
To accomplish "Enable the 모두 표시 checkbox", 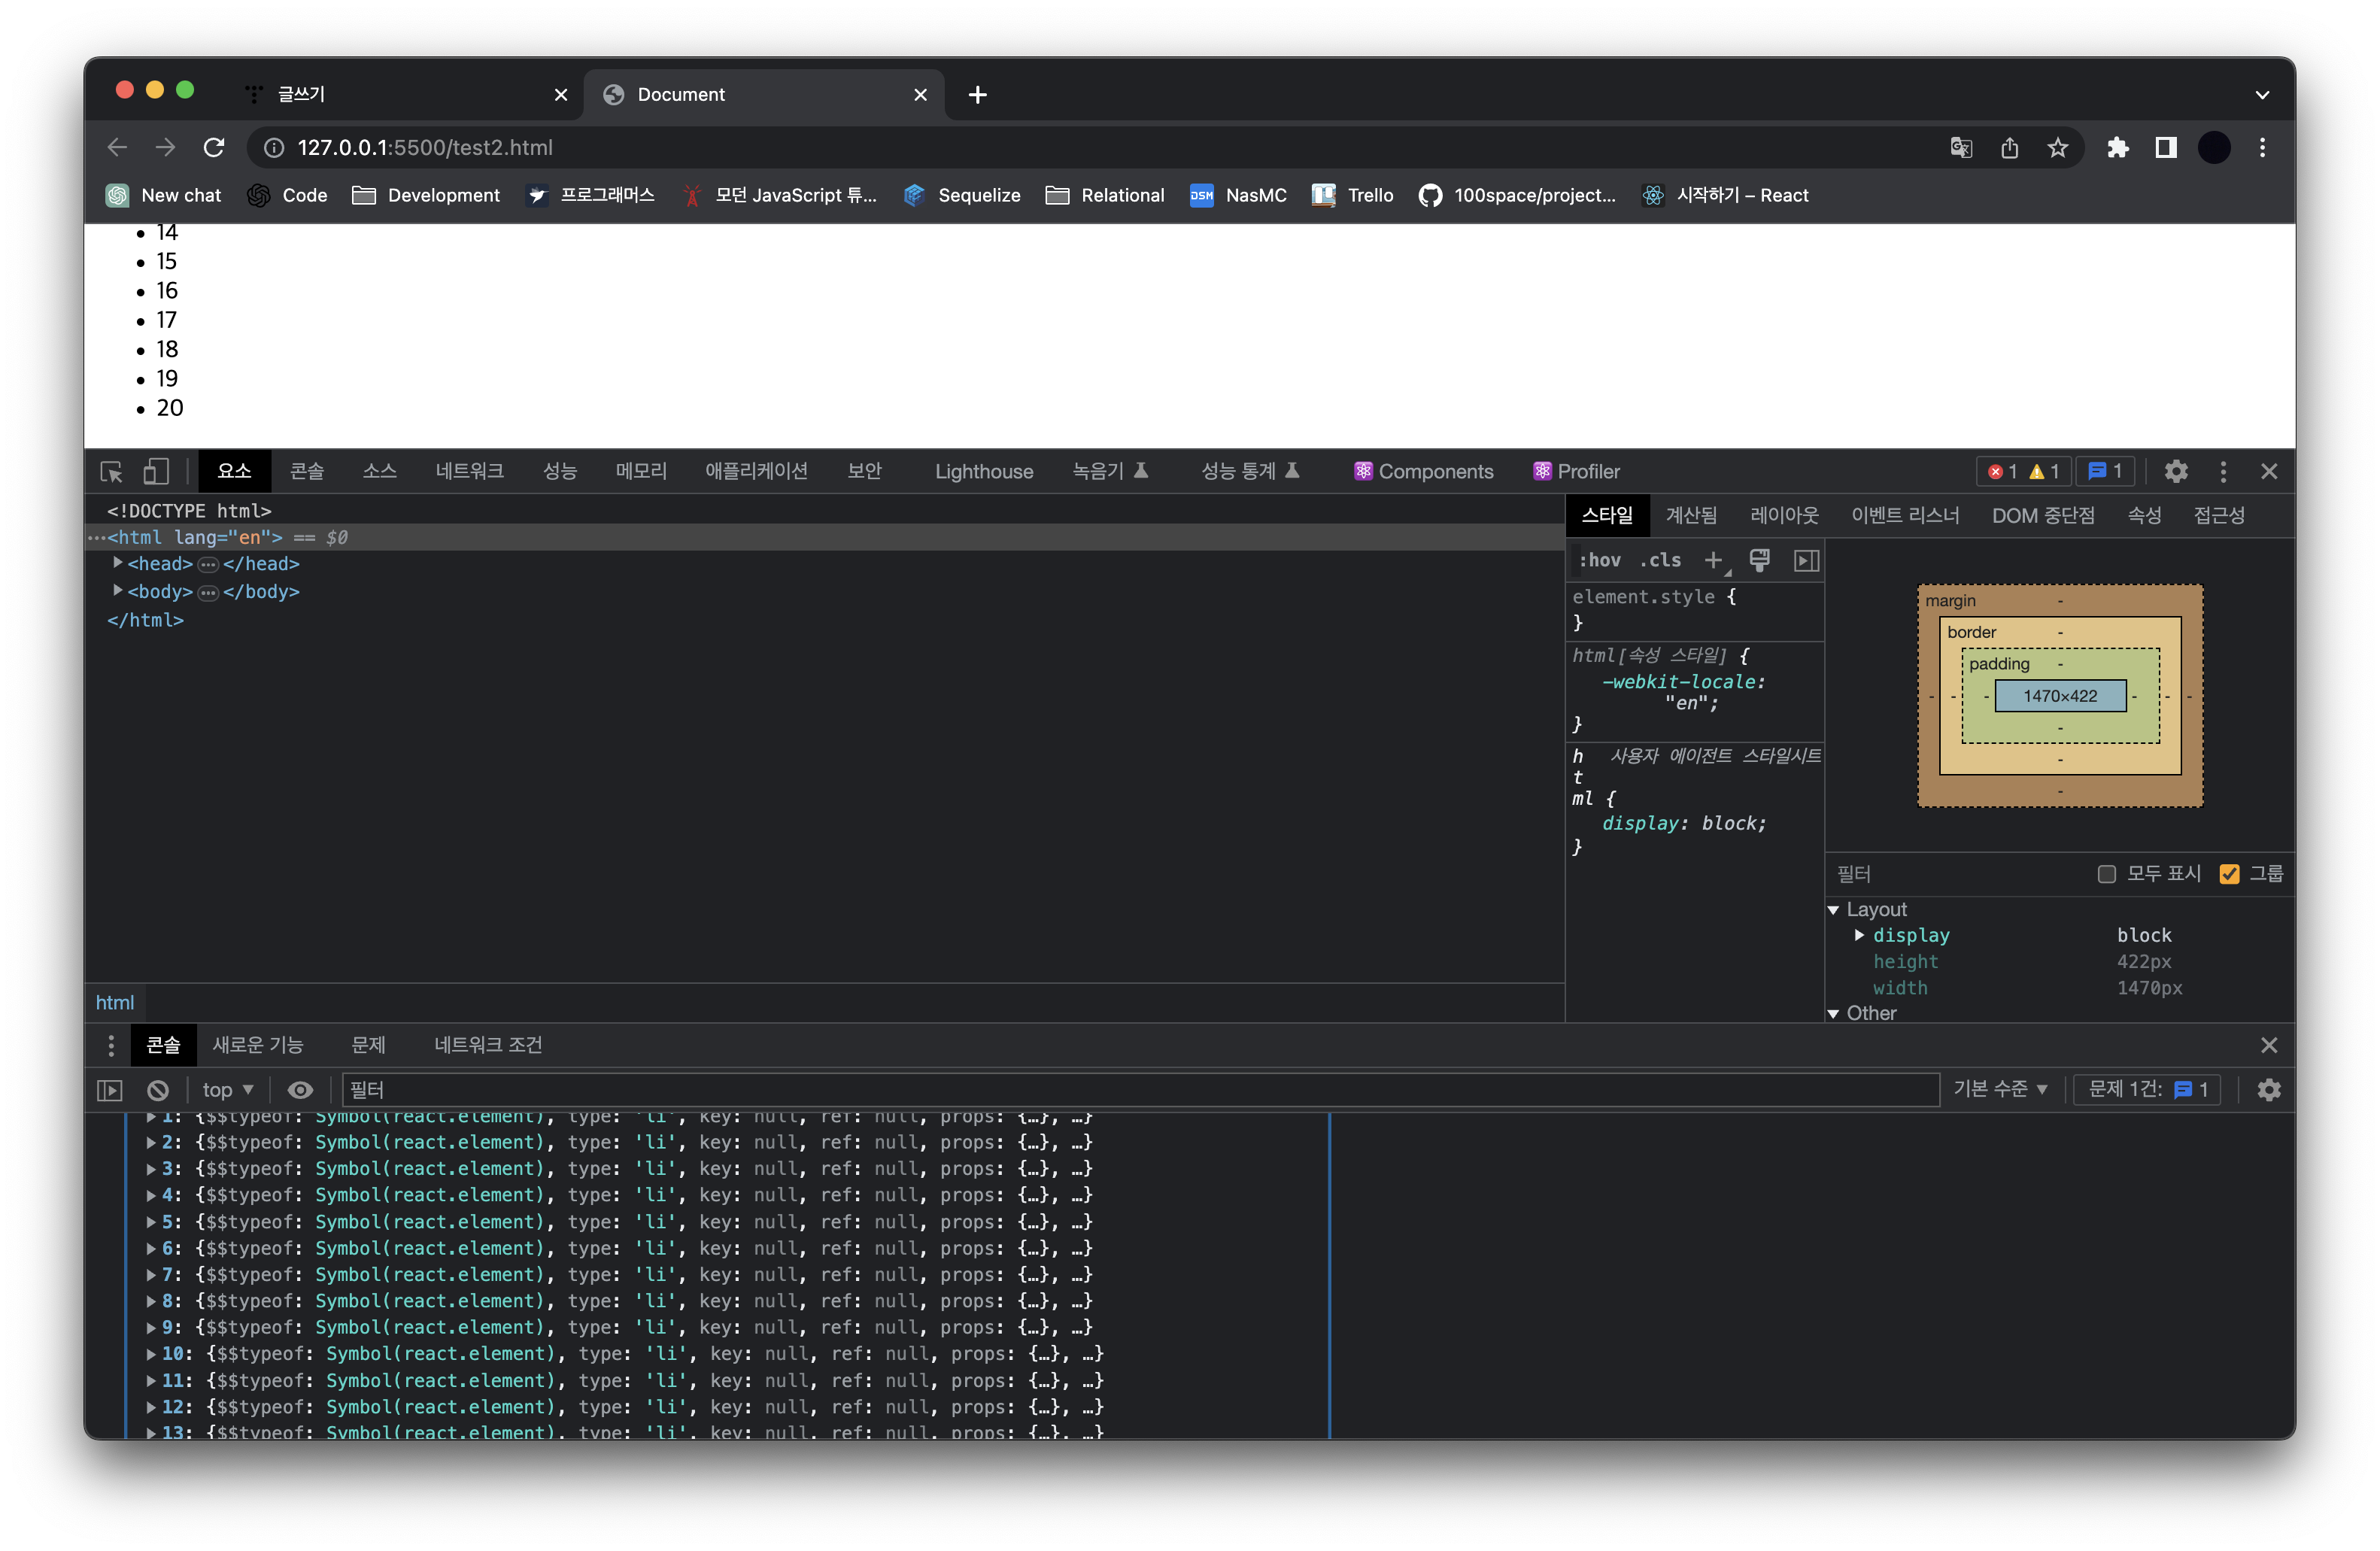I will [x=2106, y=874].
